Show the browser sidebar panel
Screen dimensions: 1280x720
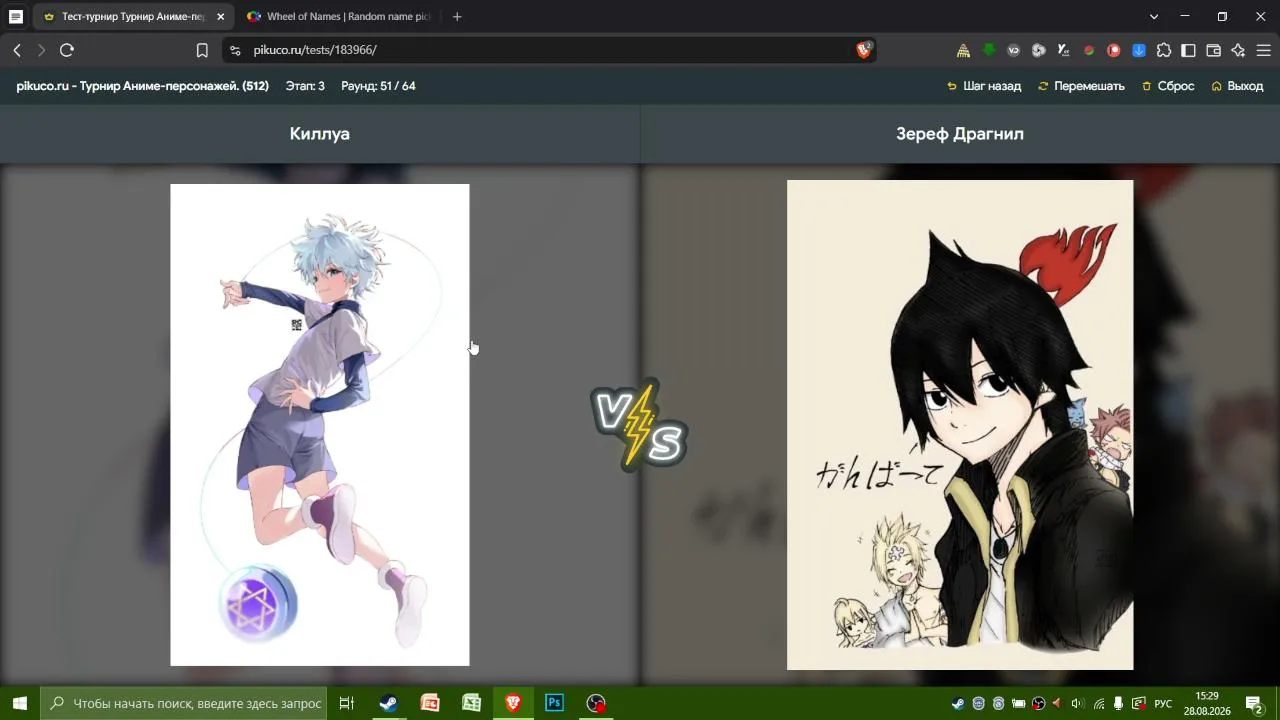click(x=1188, y=50)
